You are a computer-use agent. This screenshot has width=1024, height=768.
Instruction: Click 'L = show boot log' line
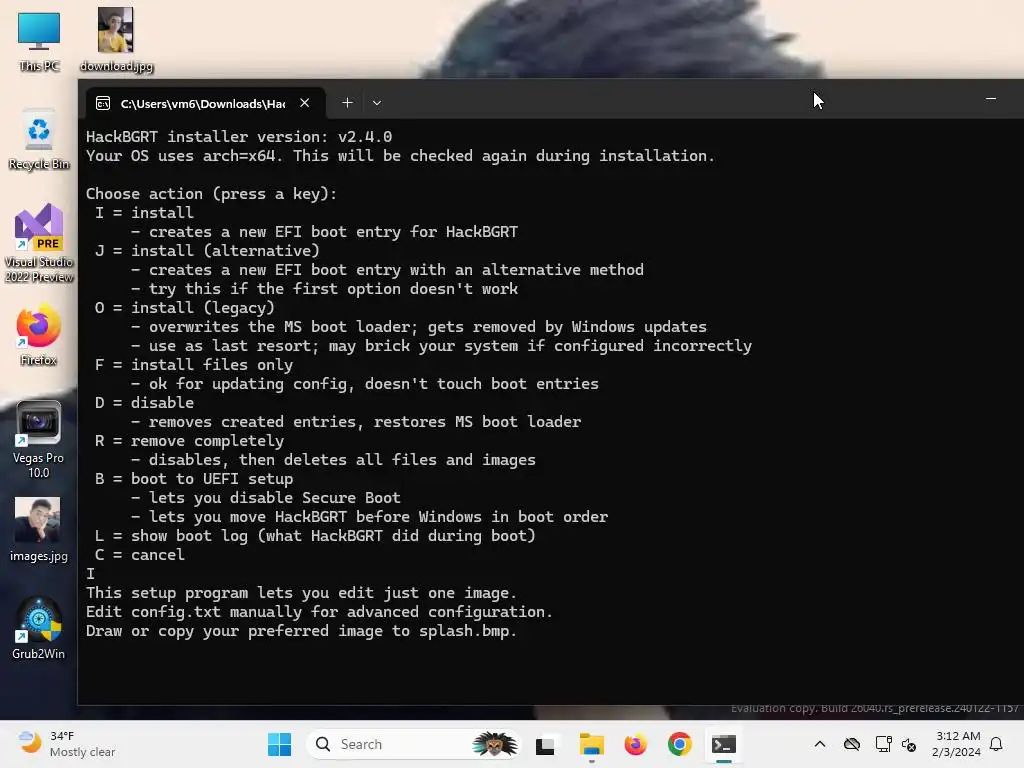pyautogui.click(x=315, y=536)
